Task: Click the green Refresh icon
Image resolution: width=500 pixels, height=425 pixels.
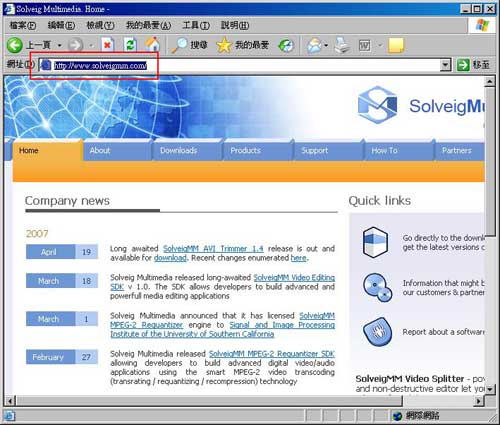Action: tap(130, 45)
